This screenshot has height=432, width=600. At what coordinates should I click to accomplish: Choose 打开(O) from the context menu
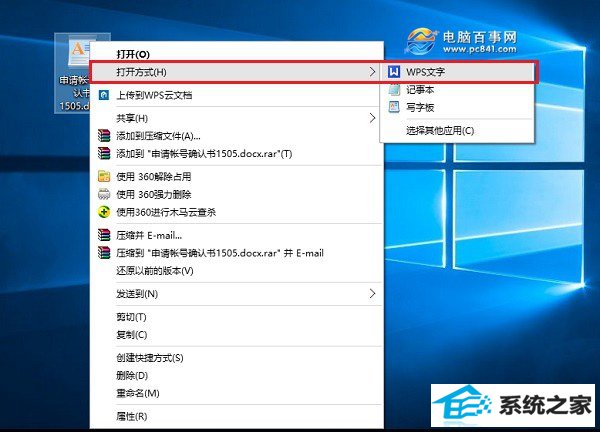(x=236, y=54)
